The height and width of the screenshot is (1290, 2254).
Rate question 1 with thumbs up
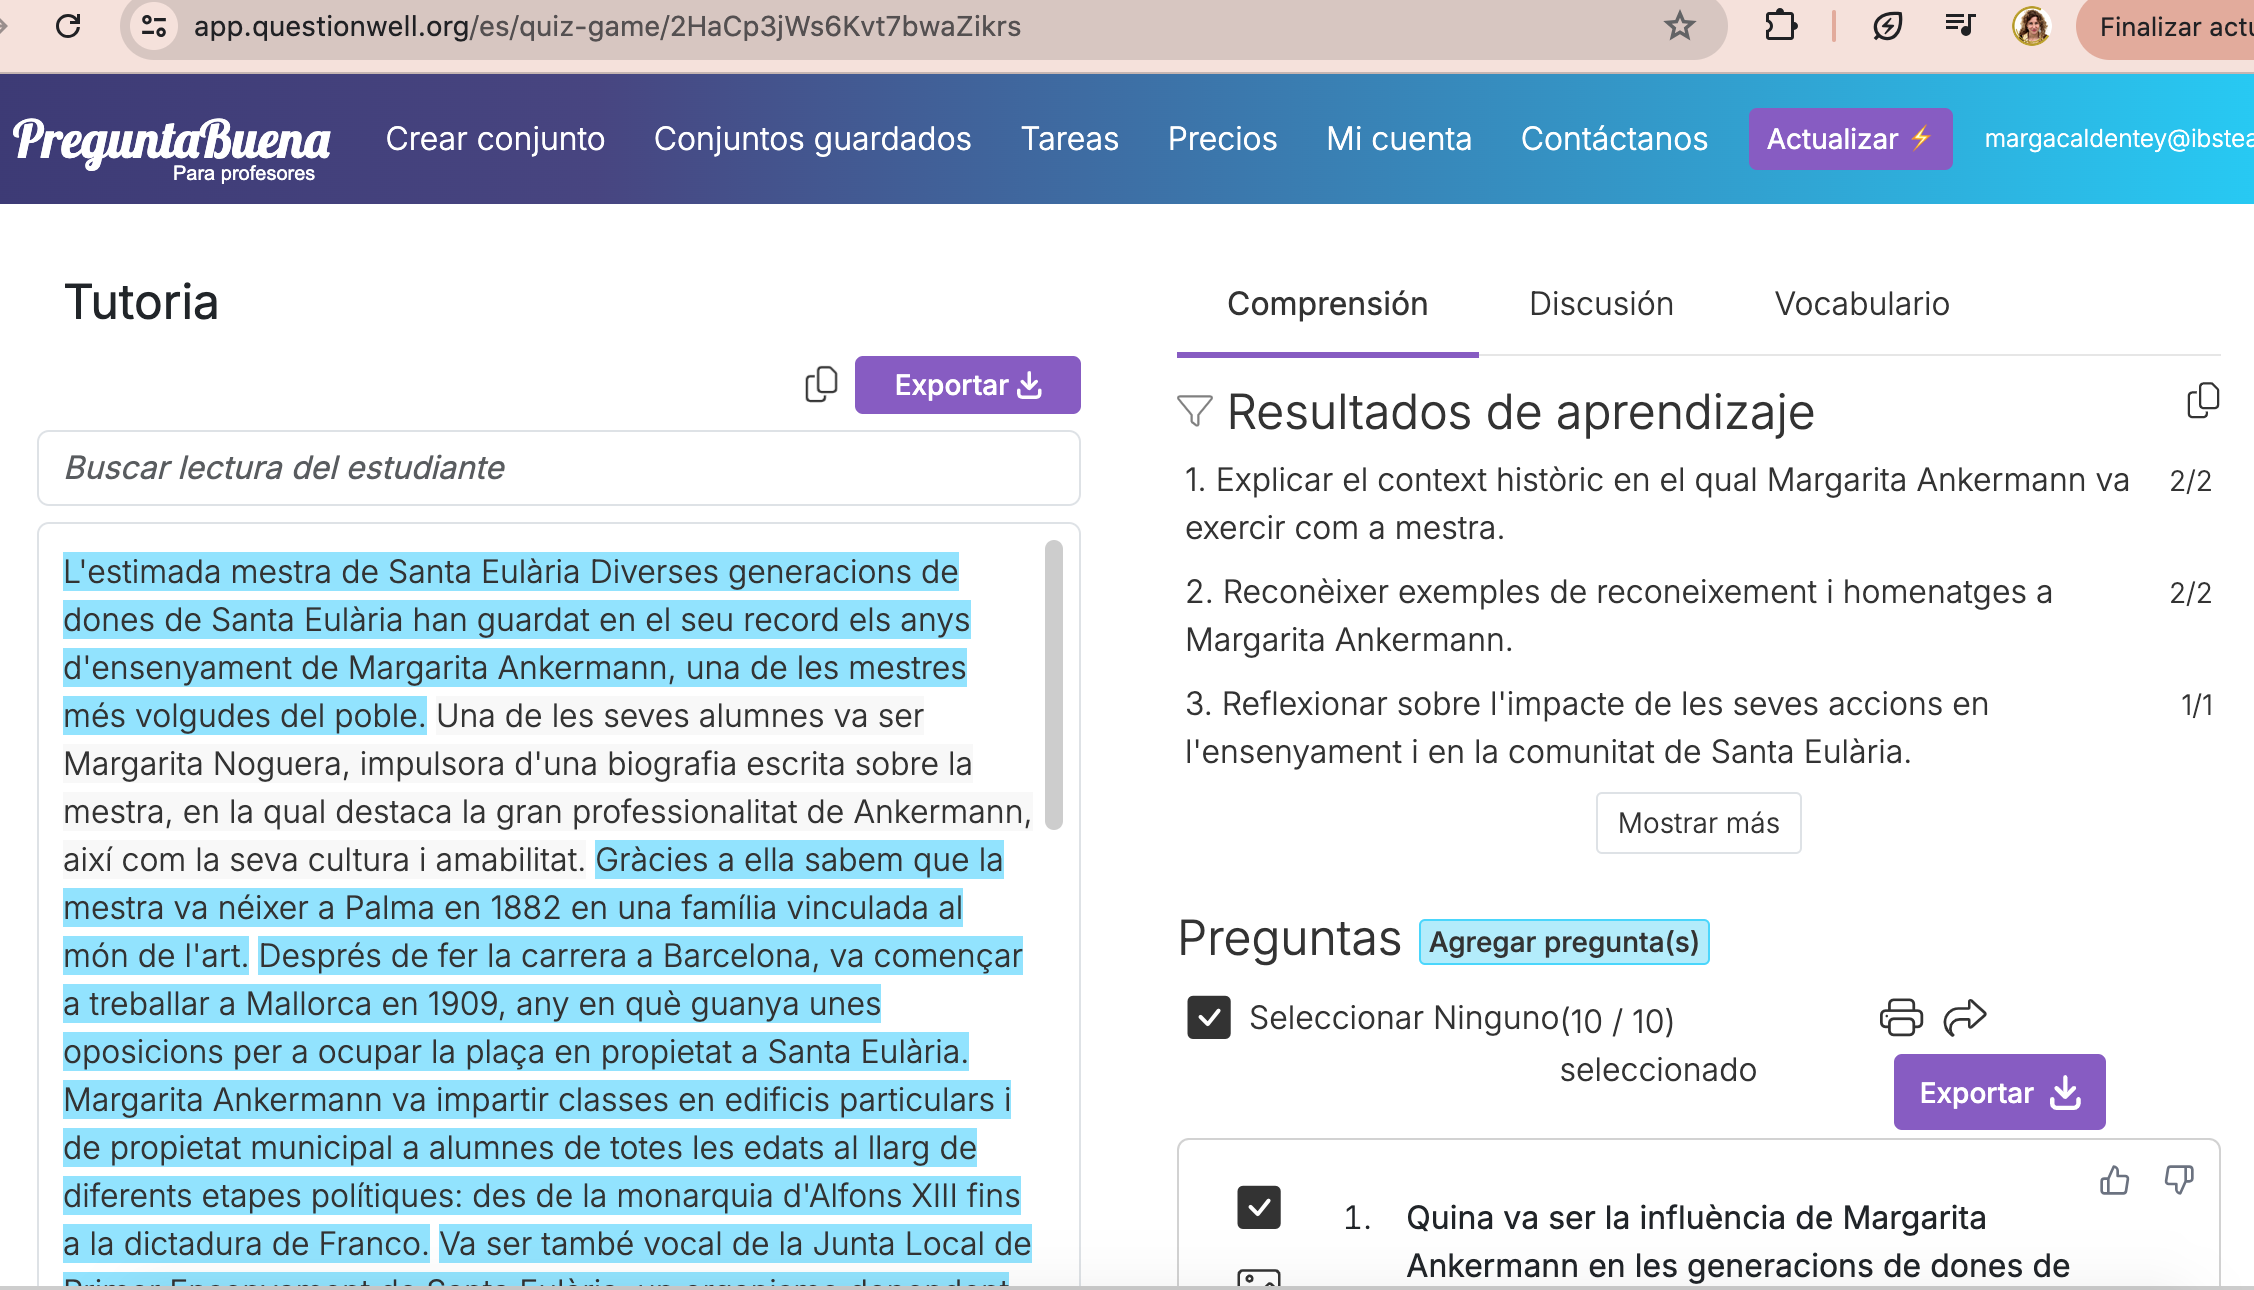point(2114,1181)
